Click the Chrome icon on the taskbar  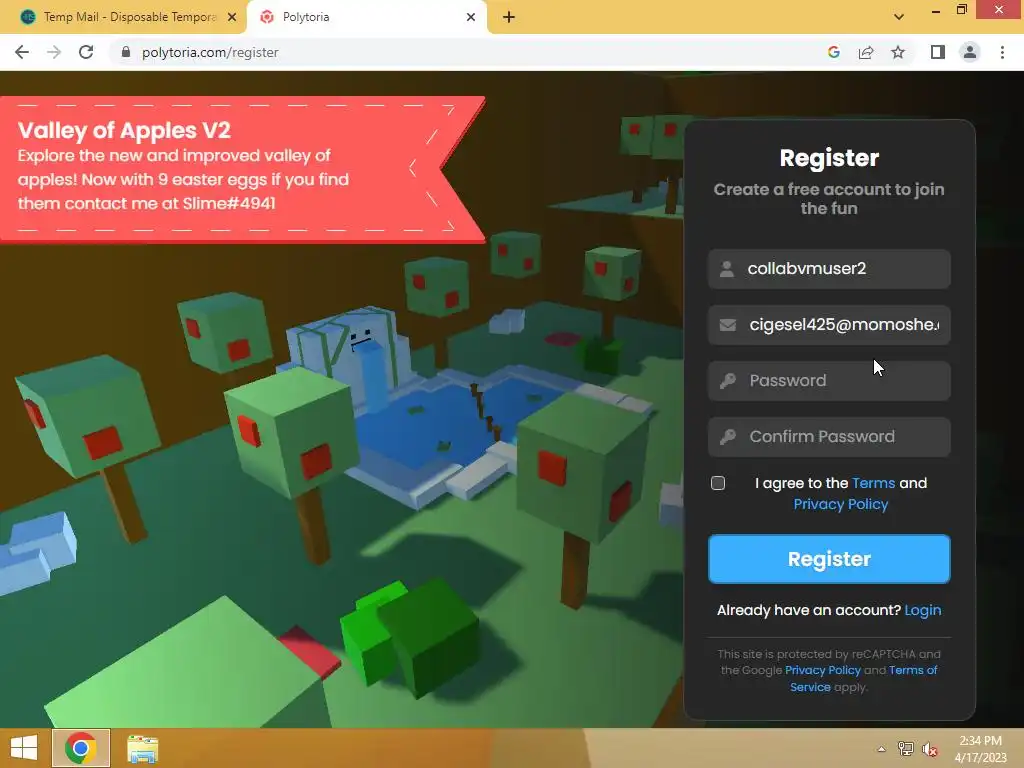point(80,748)
